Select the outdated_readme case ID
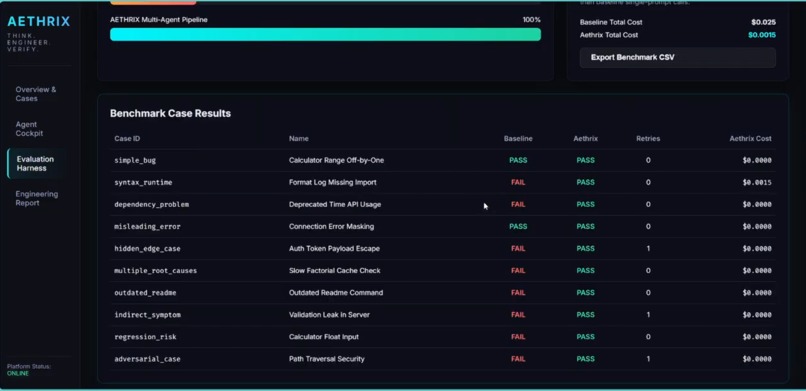Image resolution: width=806 pixels, height=391 pixels. [x=145, y=293]
